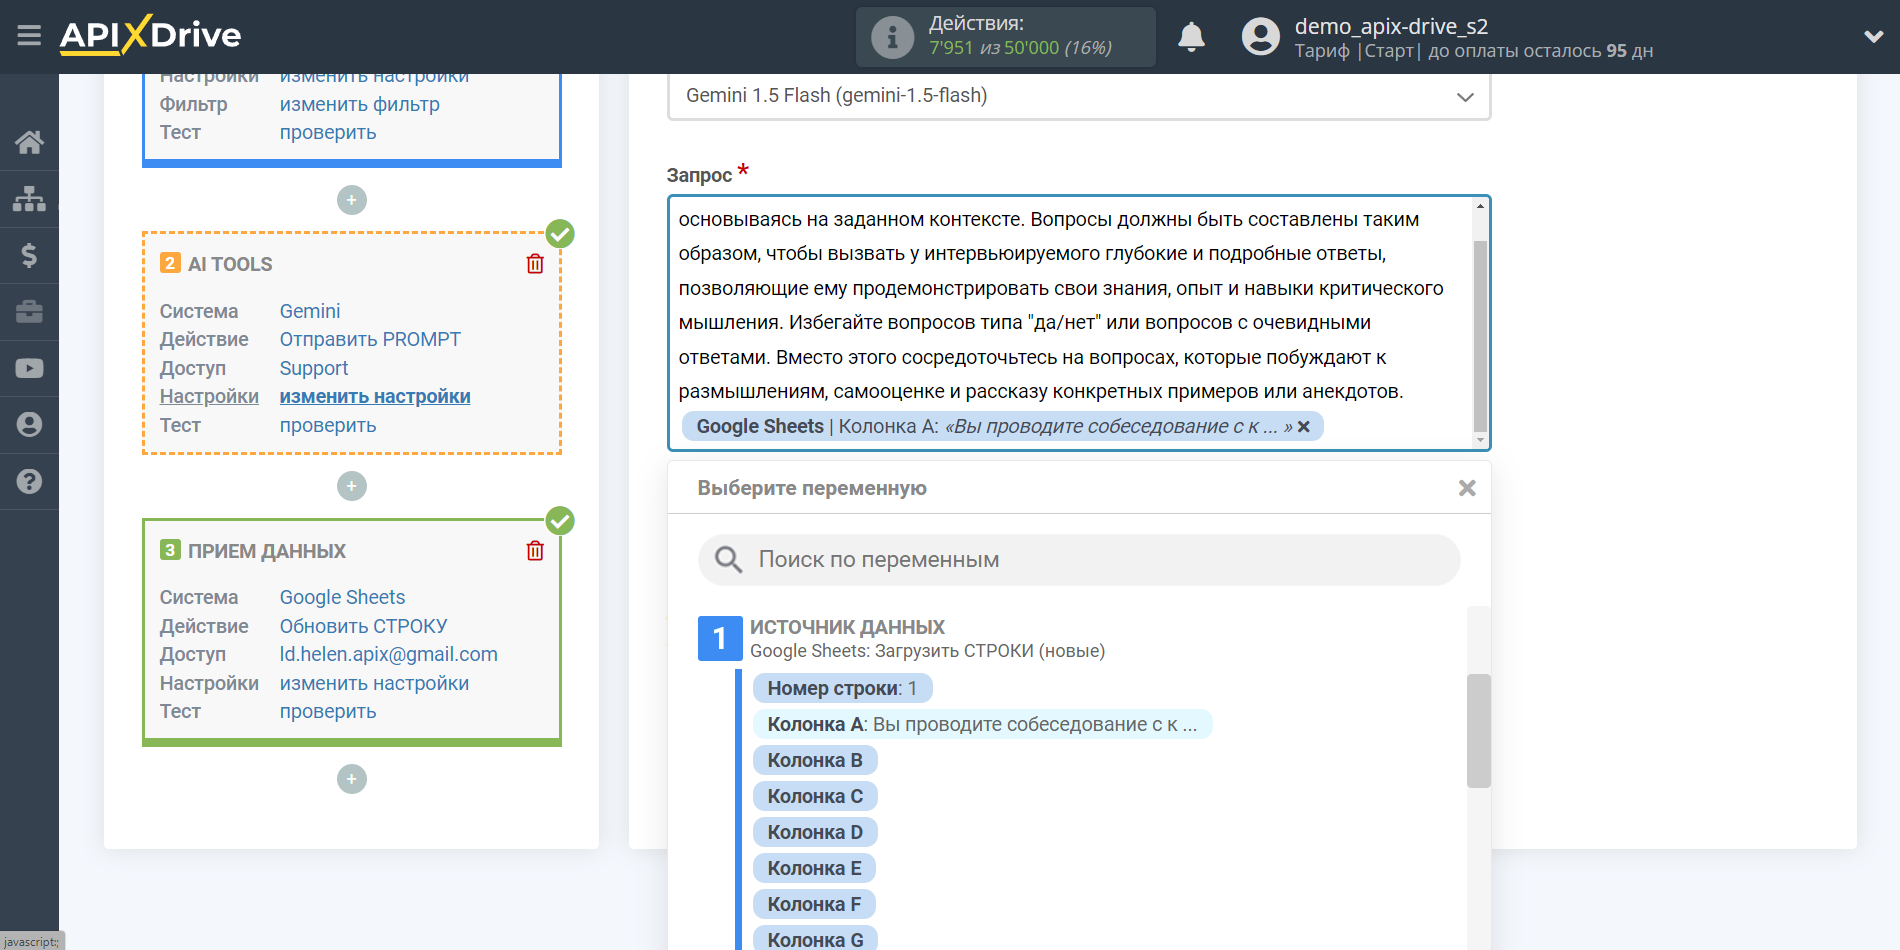Image resolution: width=1900 pixels, height=950 pixels.
Task: Add step between AI TOOLS and ПРИЕМ ДАННЫХ
Action: 352,486
